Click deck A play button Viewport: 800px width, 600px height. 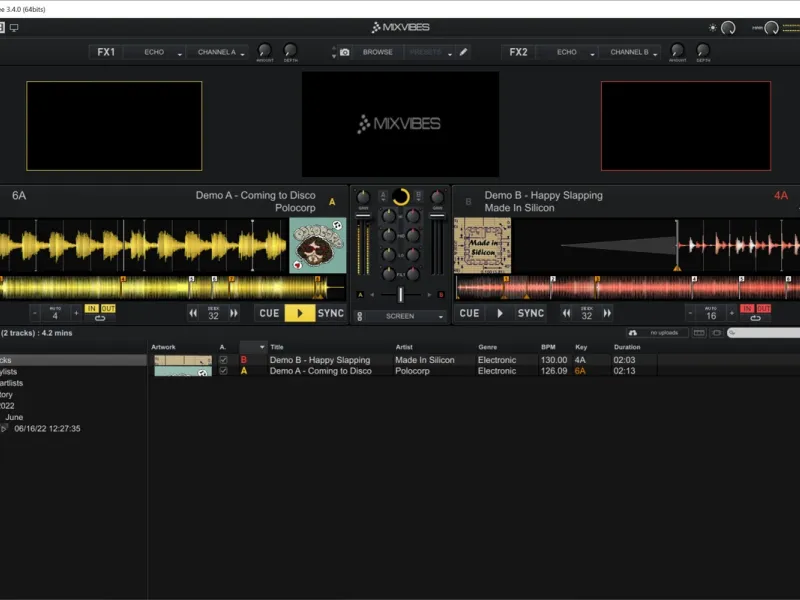300,313
